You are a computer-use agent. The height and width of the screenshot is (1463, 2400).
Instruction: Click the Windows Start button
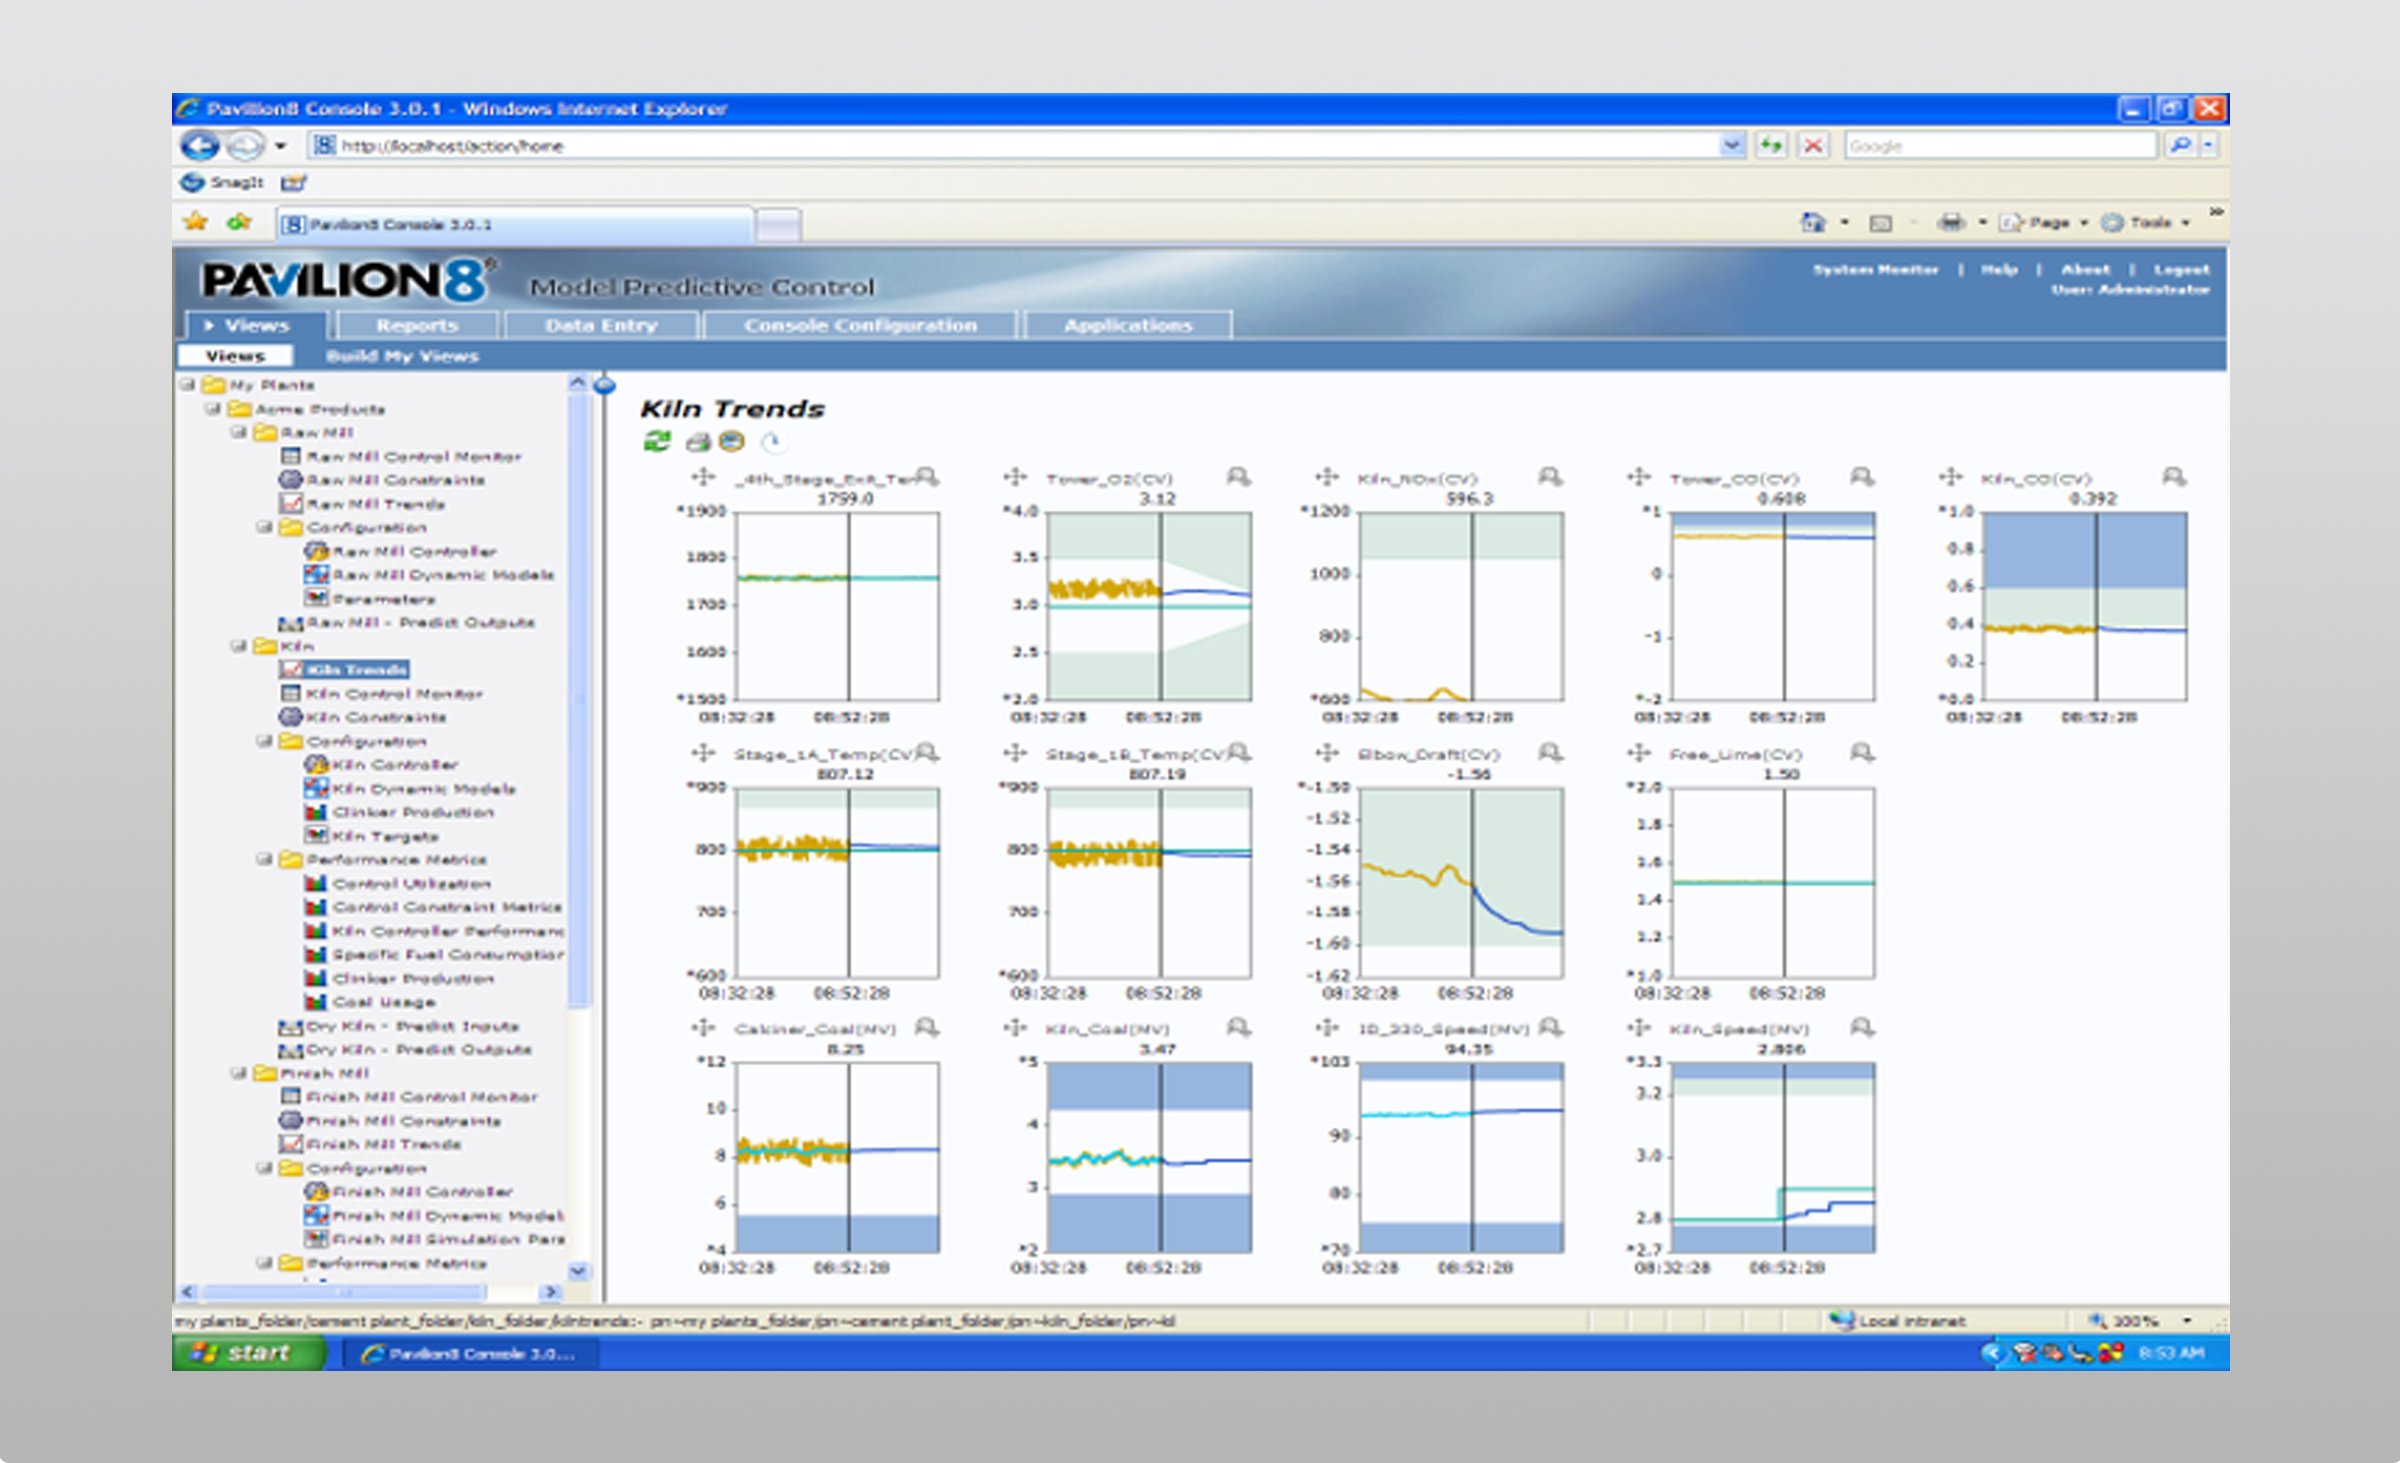(x=248, y=1352)
